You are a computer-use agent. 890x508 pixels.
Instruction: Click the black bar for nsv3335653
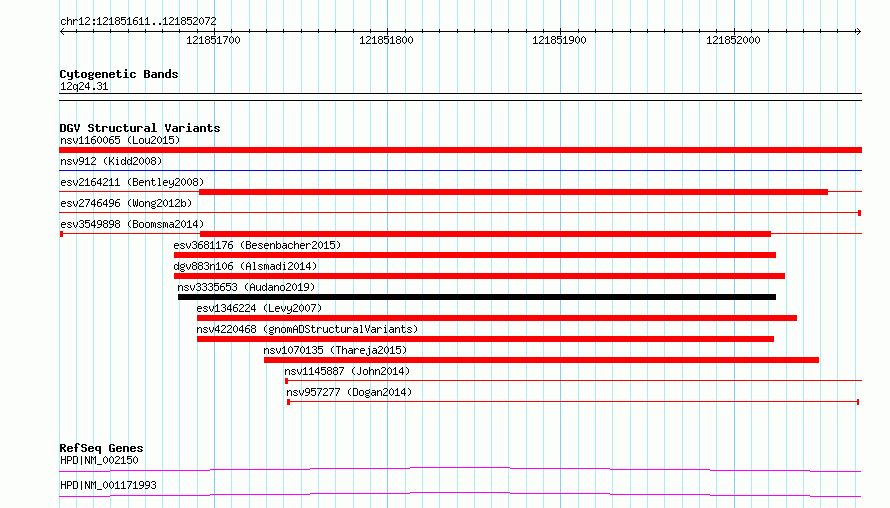pos(477,297)
